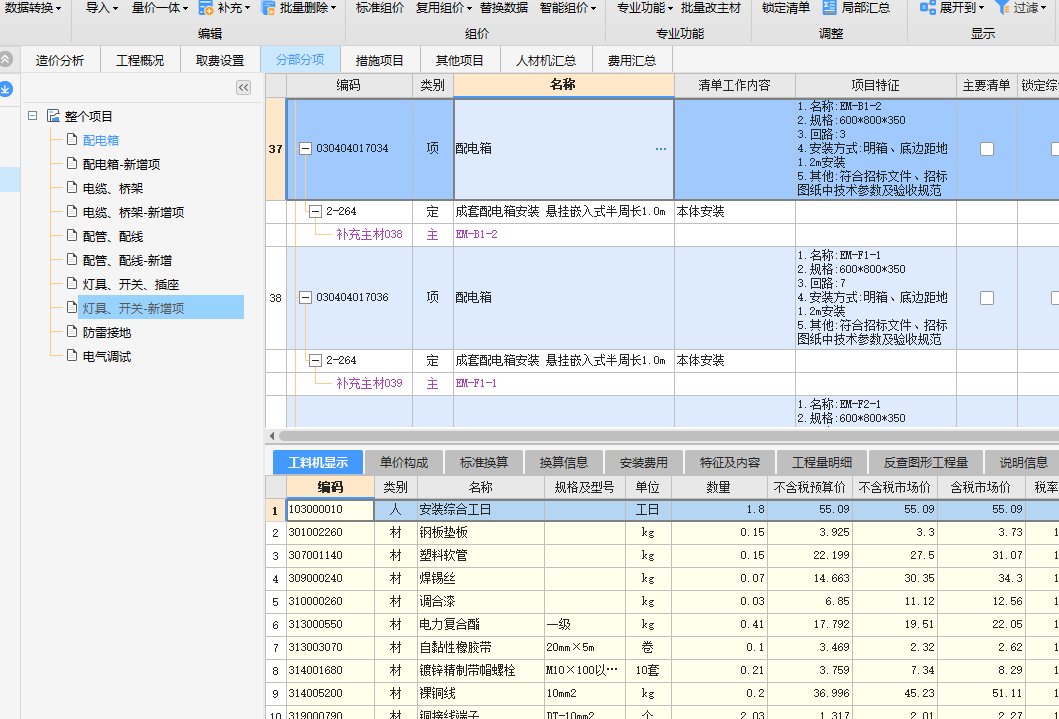Open the 量价一体 dropdown
This screenshot has height=719, width=1059.
pos(160,8)
